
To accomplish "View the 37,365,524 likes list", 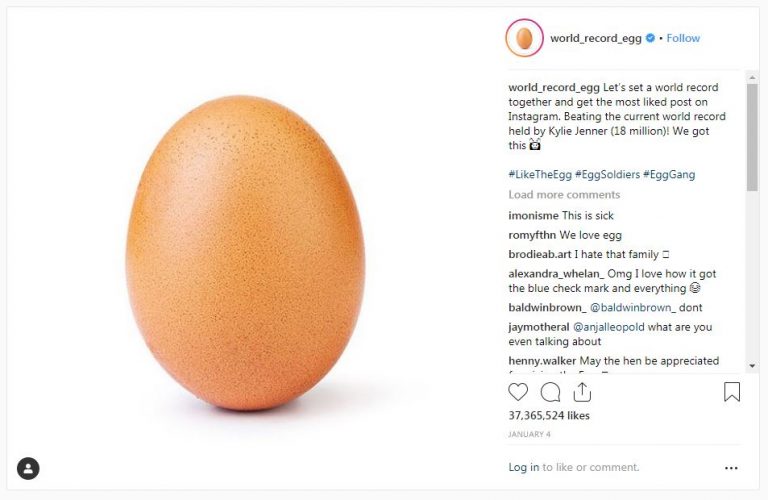I will tap(549, 415).
